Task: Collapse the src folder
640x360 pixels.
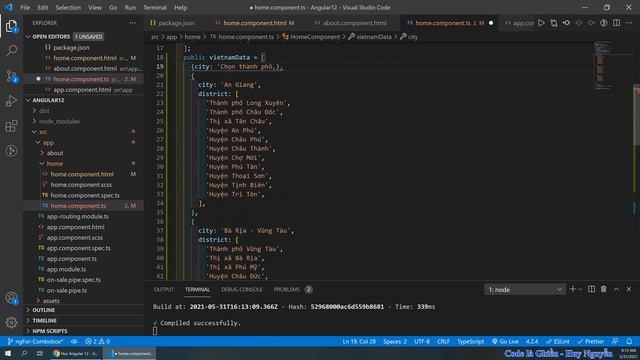Action: pos(43,132)
